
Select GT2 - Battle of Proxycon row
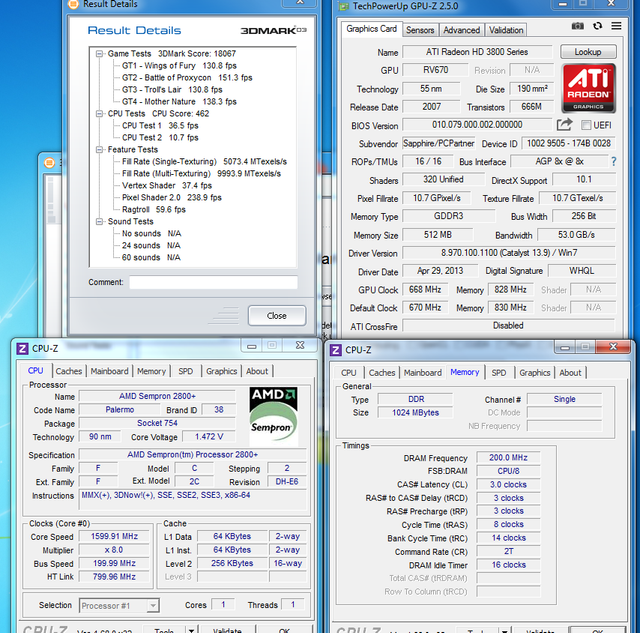(x=187, y=78)
